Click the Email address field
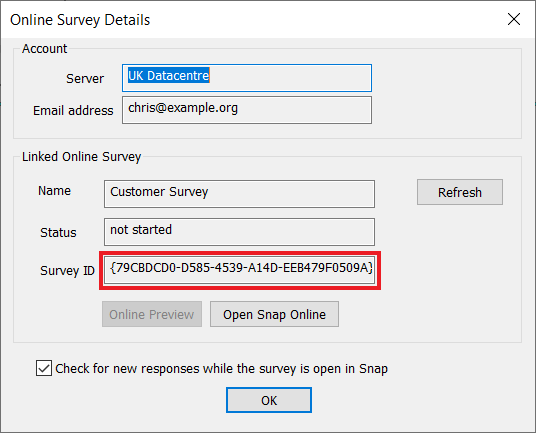 coord(247,110)
